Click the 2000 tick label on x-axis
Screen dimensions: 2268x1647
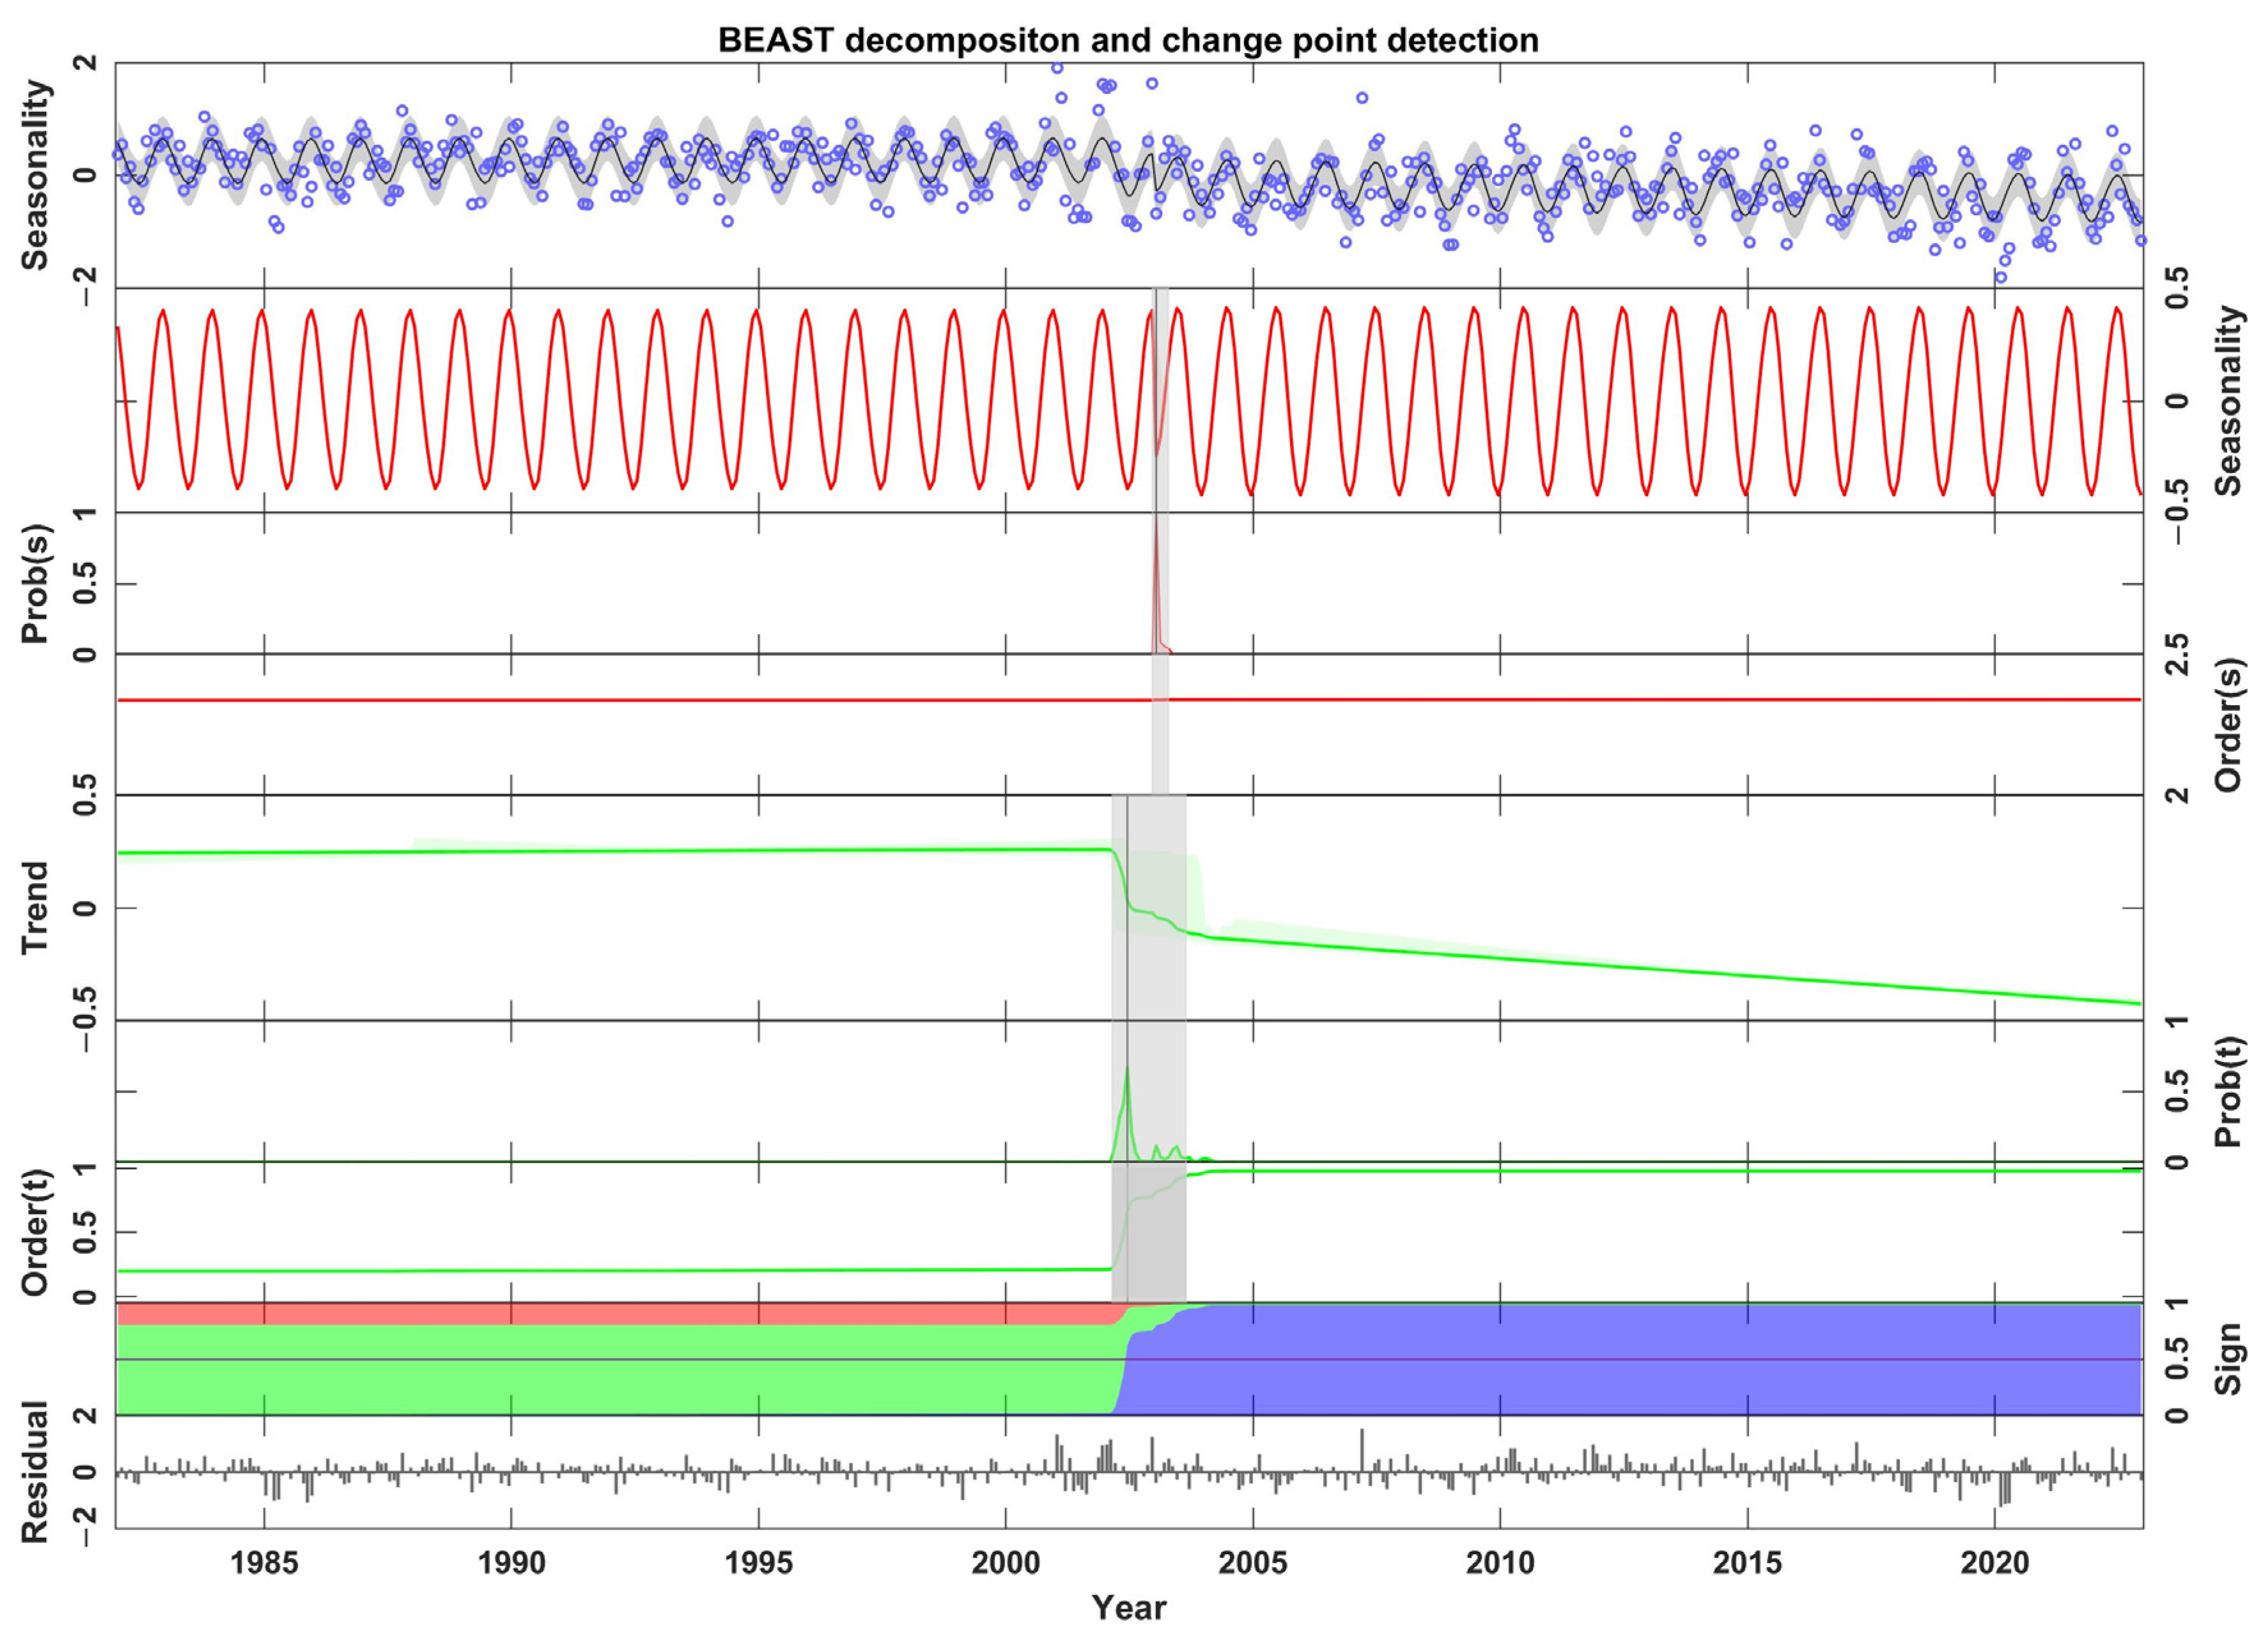coord(1005,1563)
